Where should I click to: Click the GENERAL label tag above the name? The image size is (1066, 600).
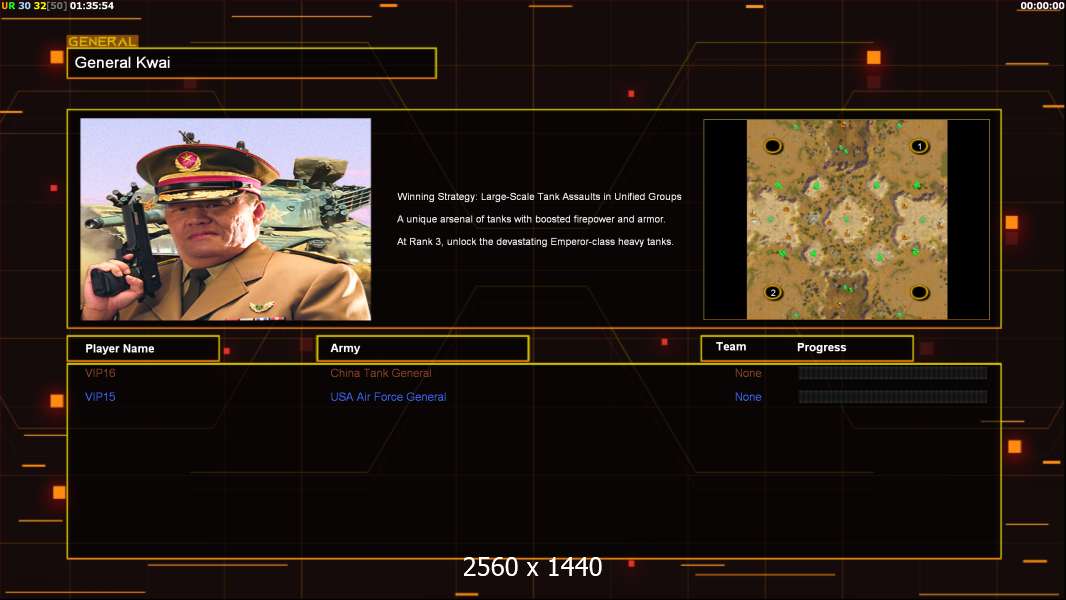(102, 42)
